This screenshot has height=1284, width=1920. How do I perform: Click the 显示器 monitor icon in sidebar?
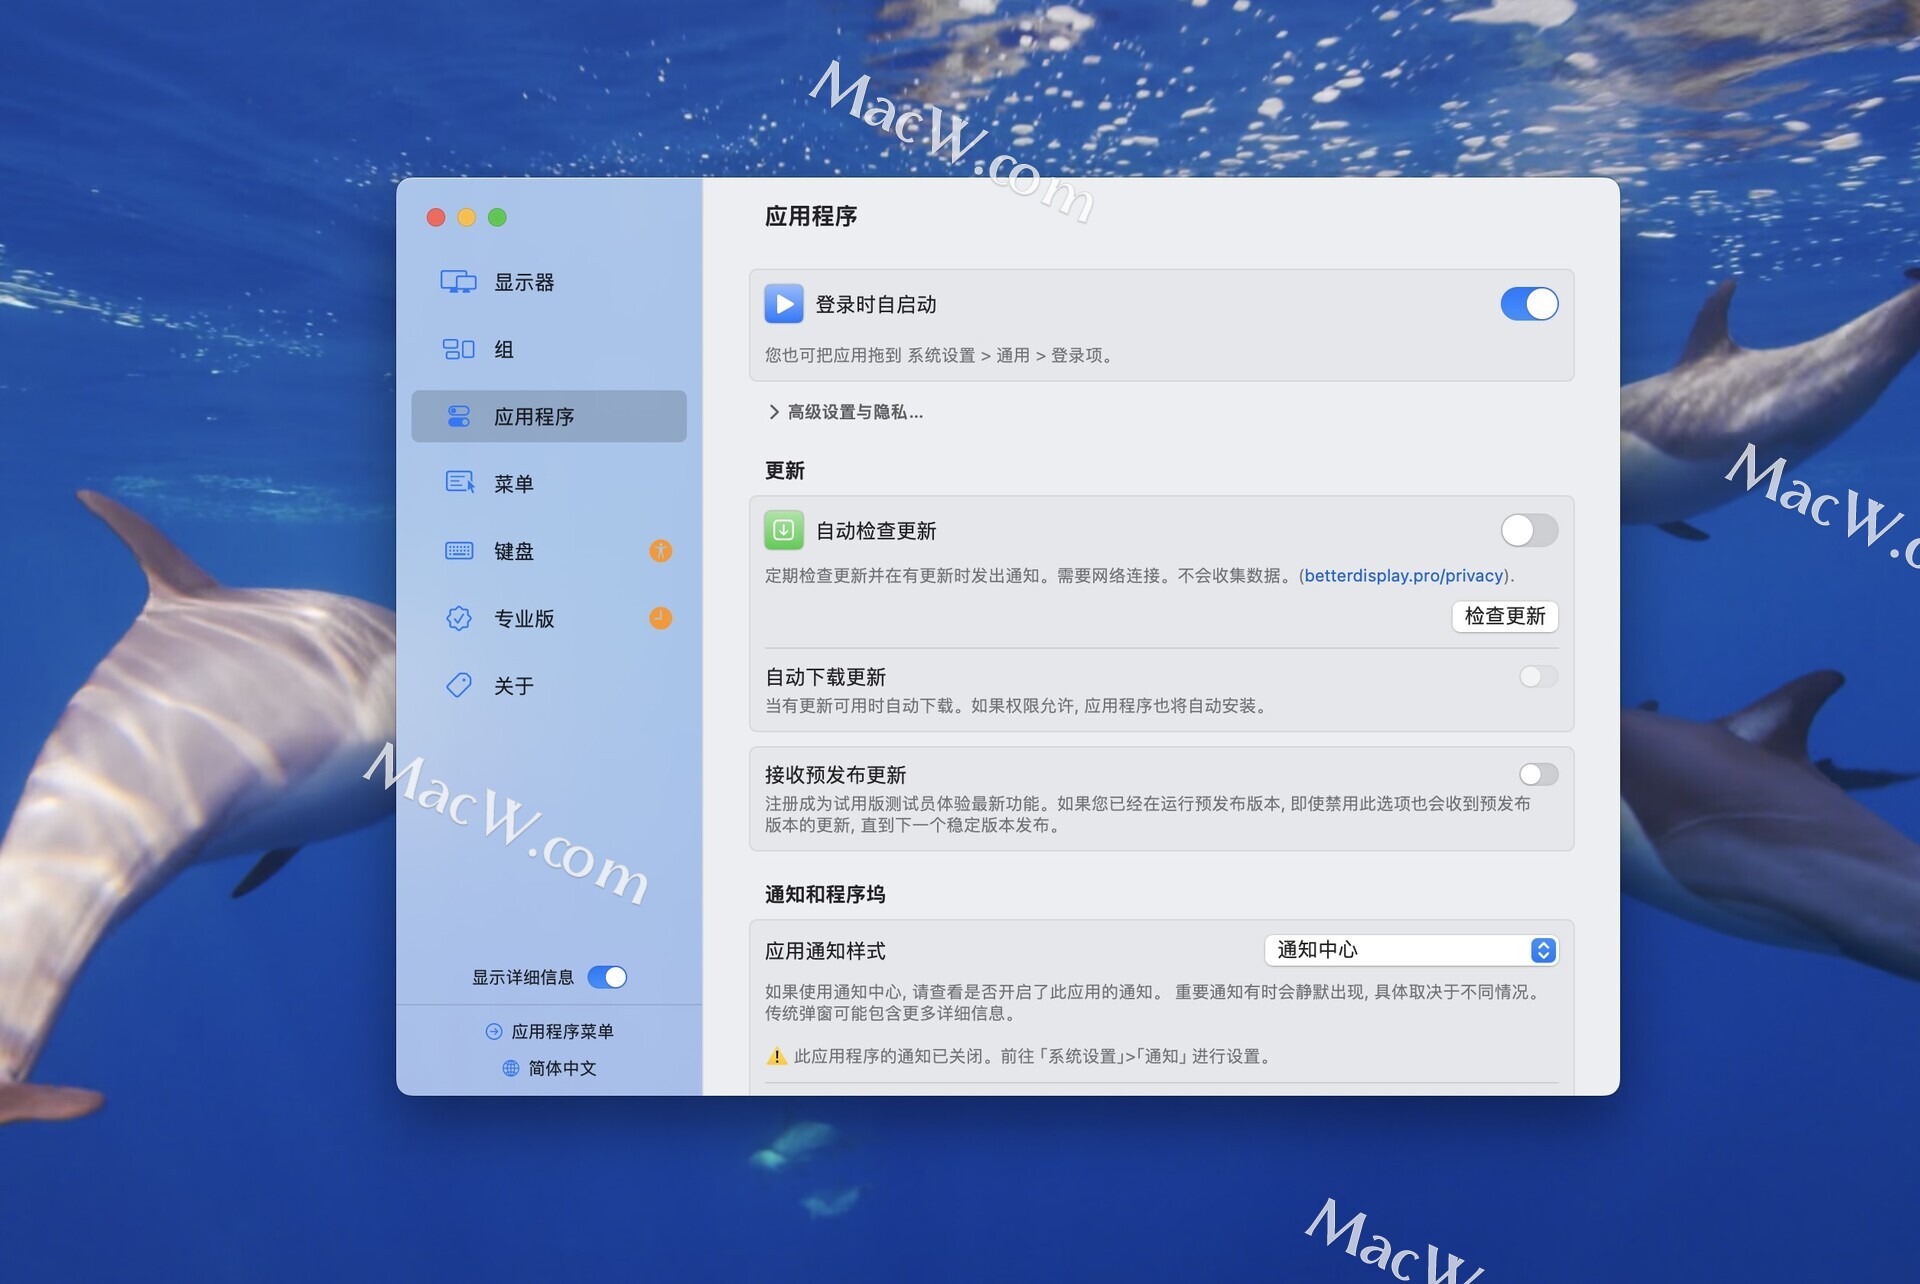point(458,282)
